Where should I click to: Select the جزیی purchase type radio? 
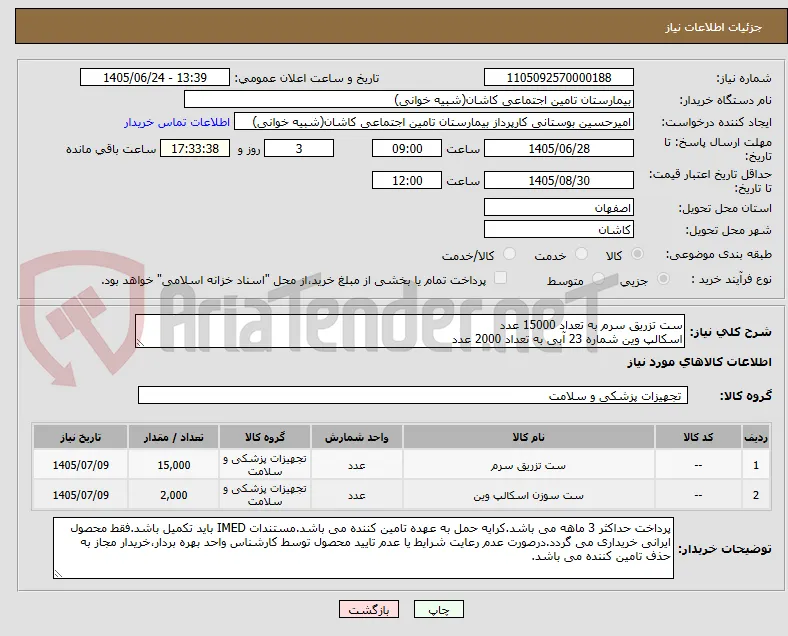point(663,279)
